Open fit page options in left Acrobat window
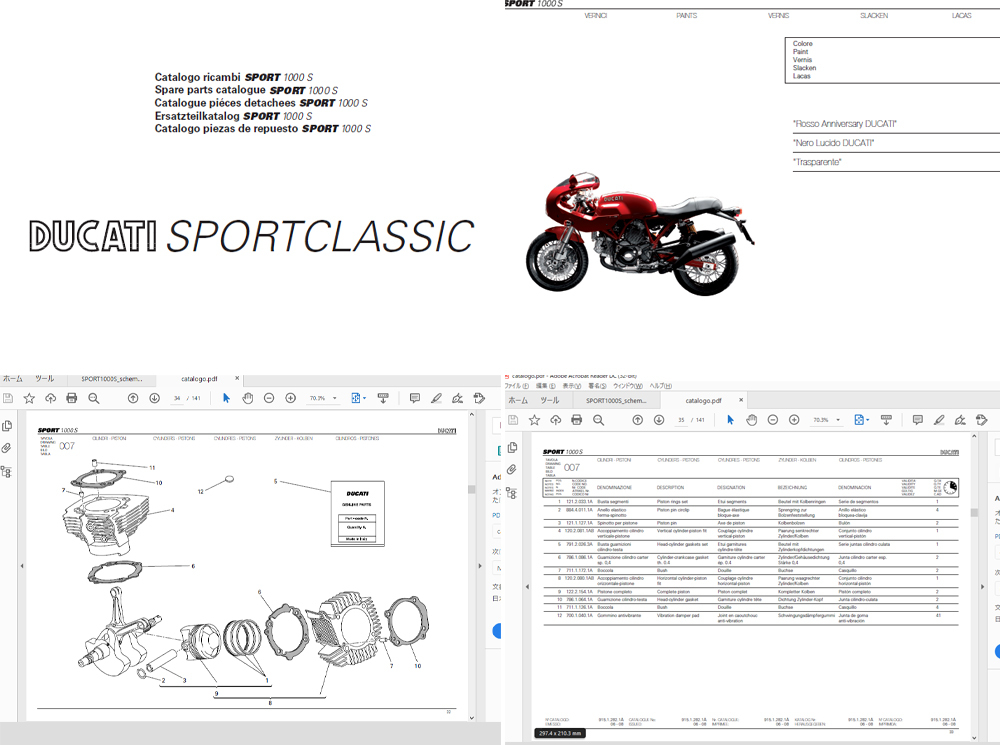The image size is (1000, 745). tap(358, 398)
